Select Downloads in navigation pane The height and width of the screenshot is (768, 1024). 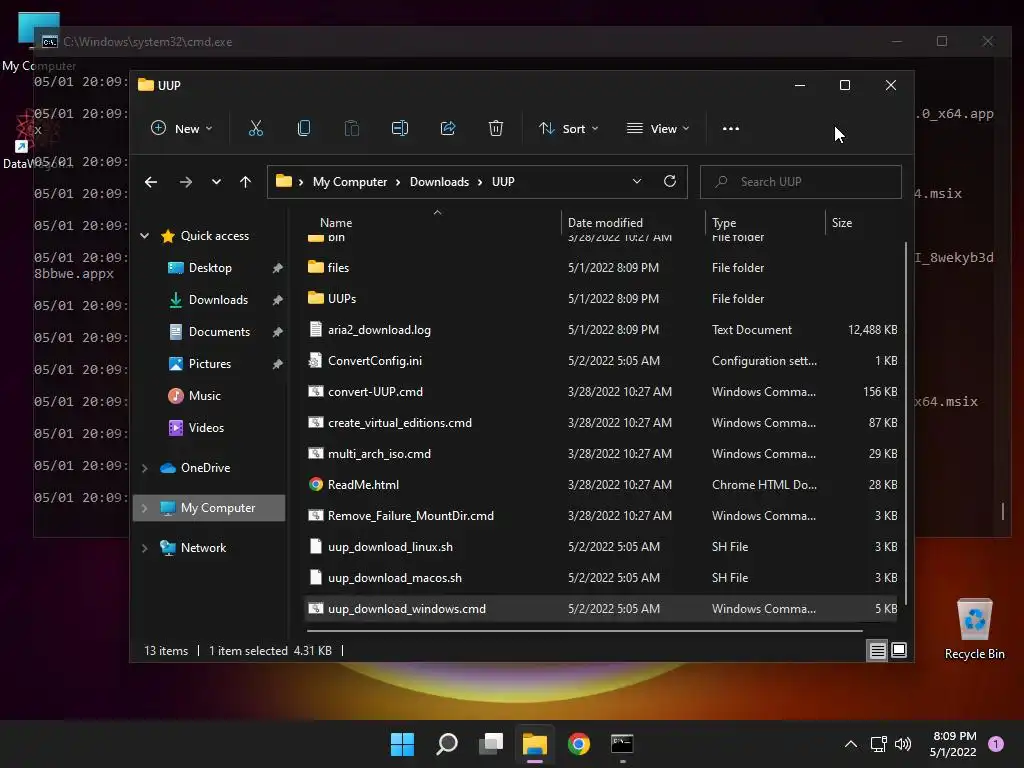point(217,300)
